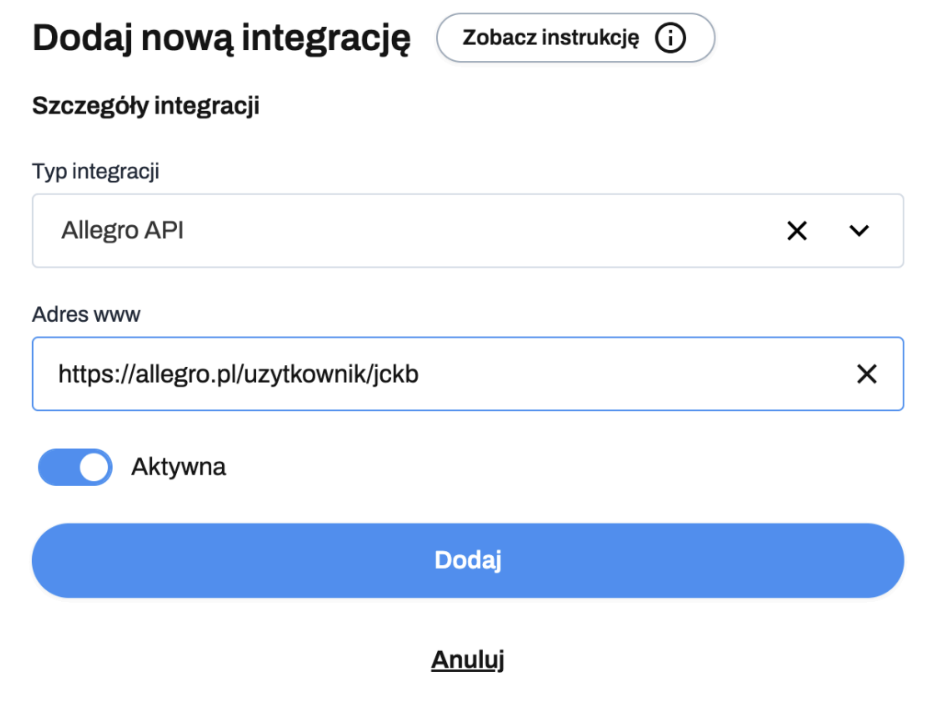Cancel with the Anuluj link
Image resolution: width=945 pixels, height=710 pixels.
(x=468, y=660)
